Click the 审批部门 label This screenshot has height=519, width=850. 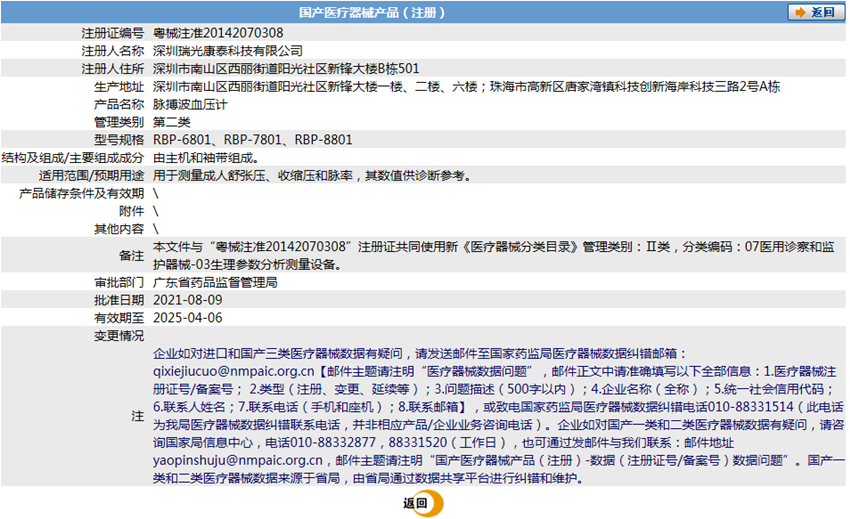click(119, 283)
